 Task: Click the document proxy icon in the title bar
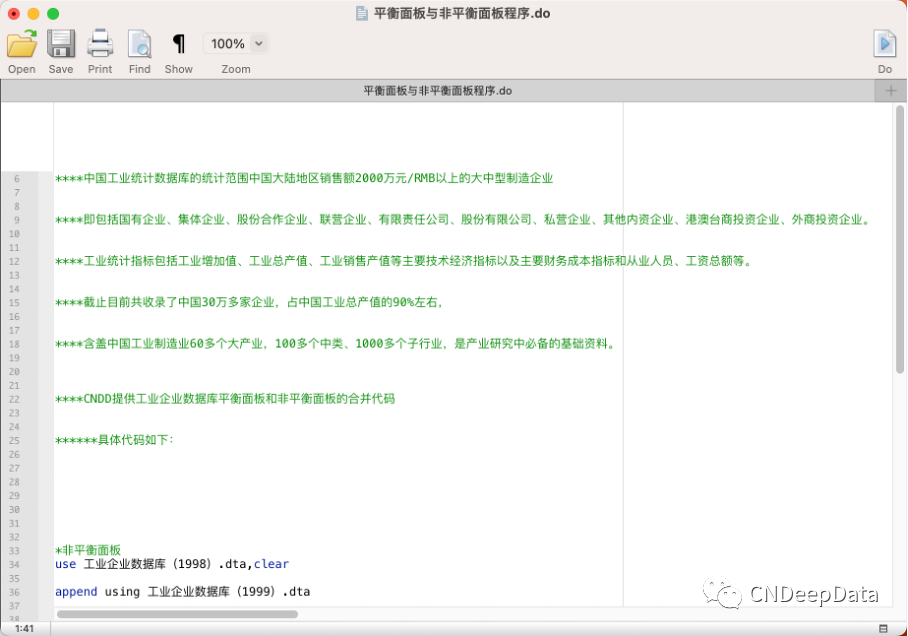pos(360,14)
